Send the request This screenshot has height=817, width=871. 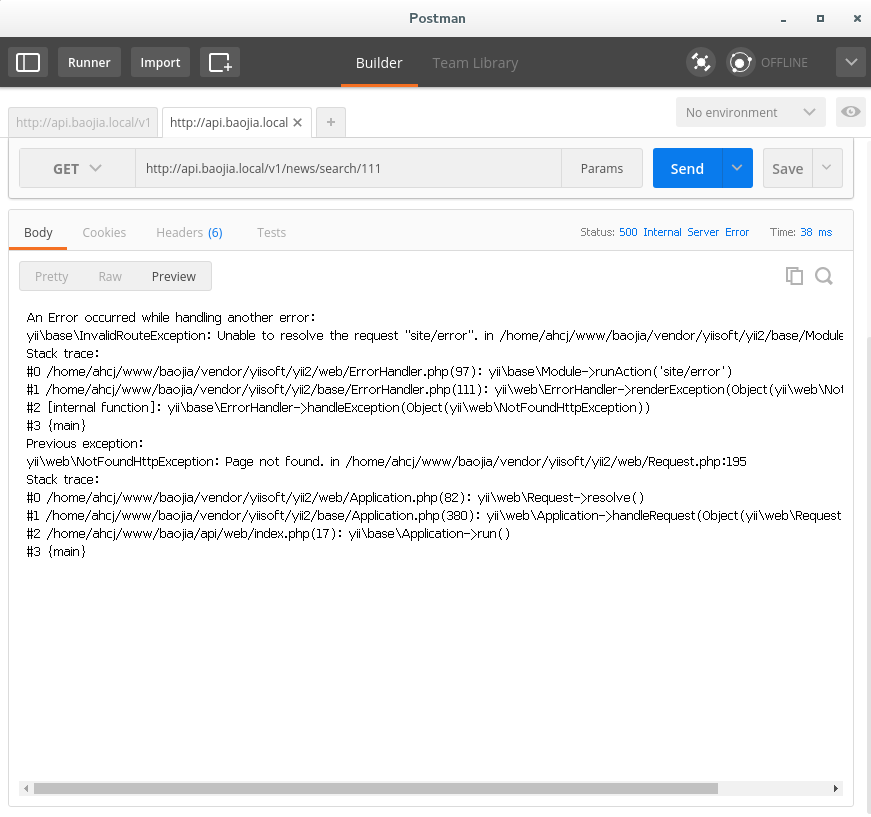click(687, 168)
